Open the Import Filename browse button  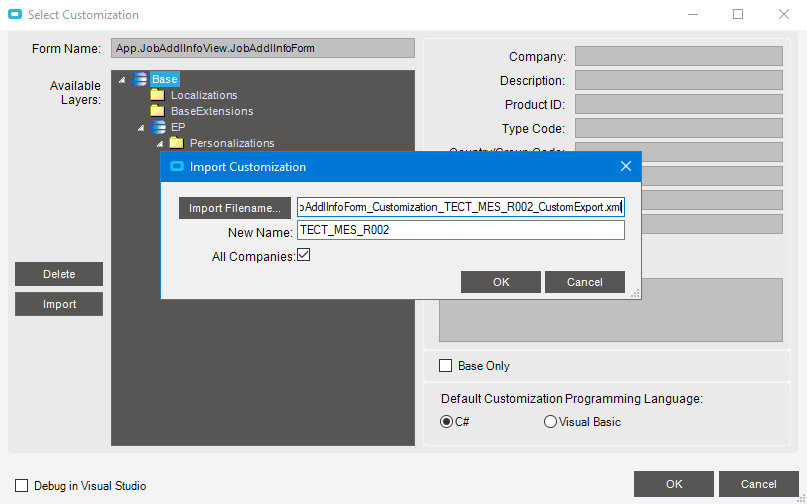[x=235, y=208]
